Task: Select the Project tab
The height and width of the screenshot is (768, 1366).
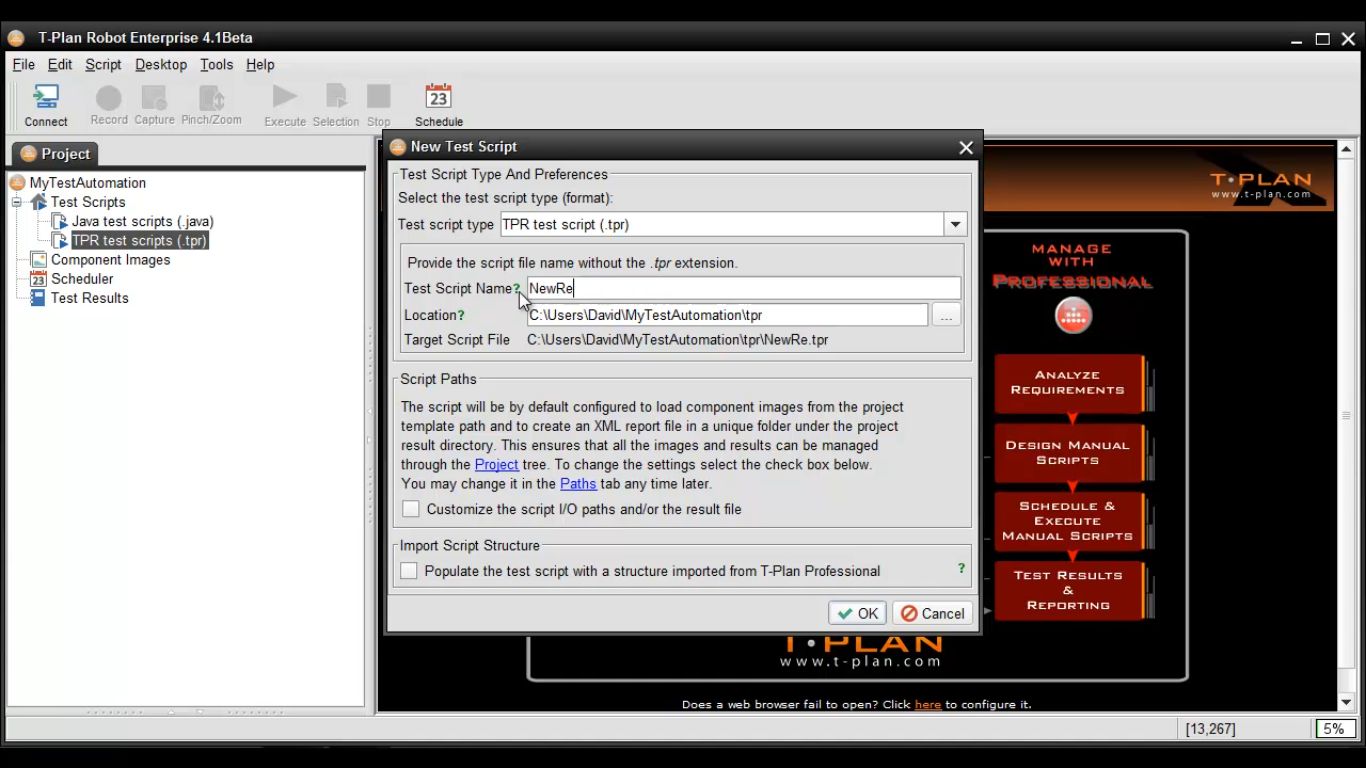Action: [x=56, y=153]
